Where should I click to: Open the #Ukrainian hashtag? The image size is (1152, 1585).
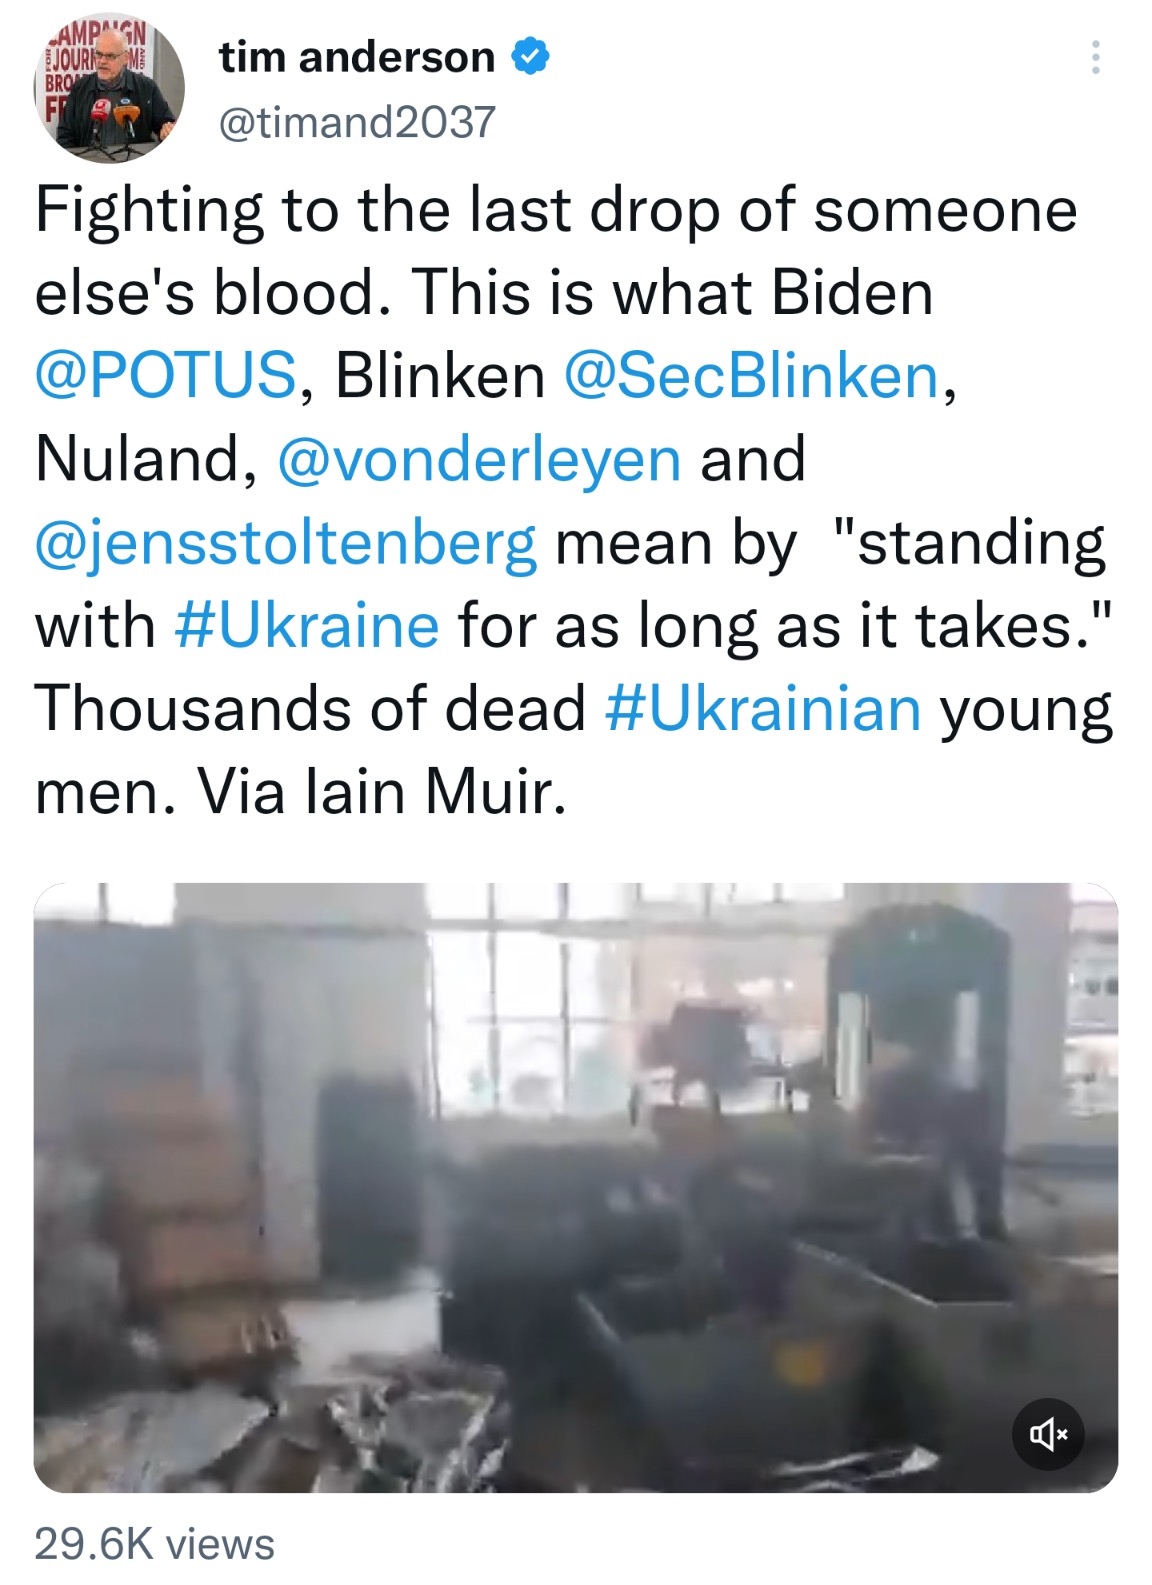click(x=763, y=709)
